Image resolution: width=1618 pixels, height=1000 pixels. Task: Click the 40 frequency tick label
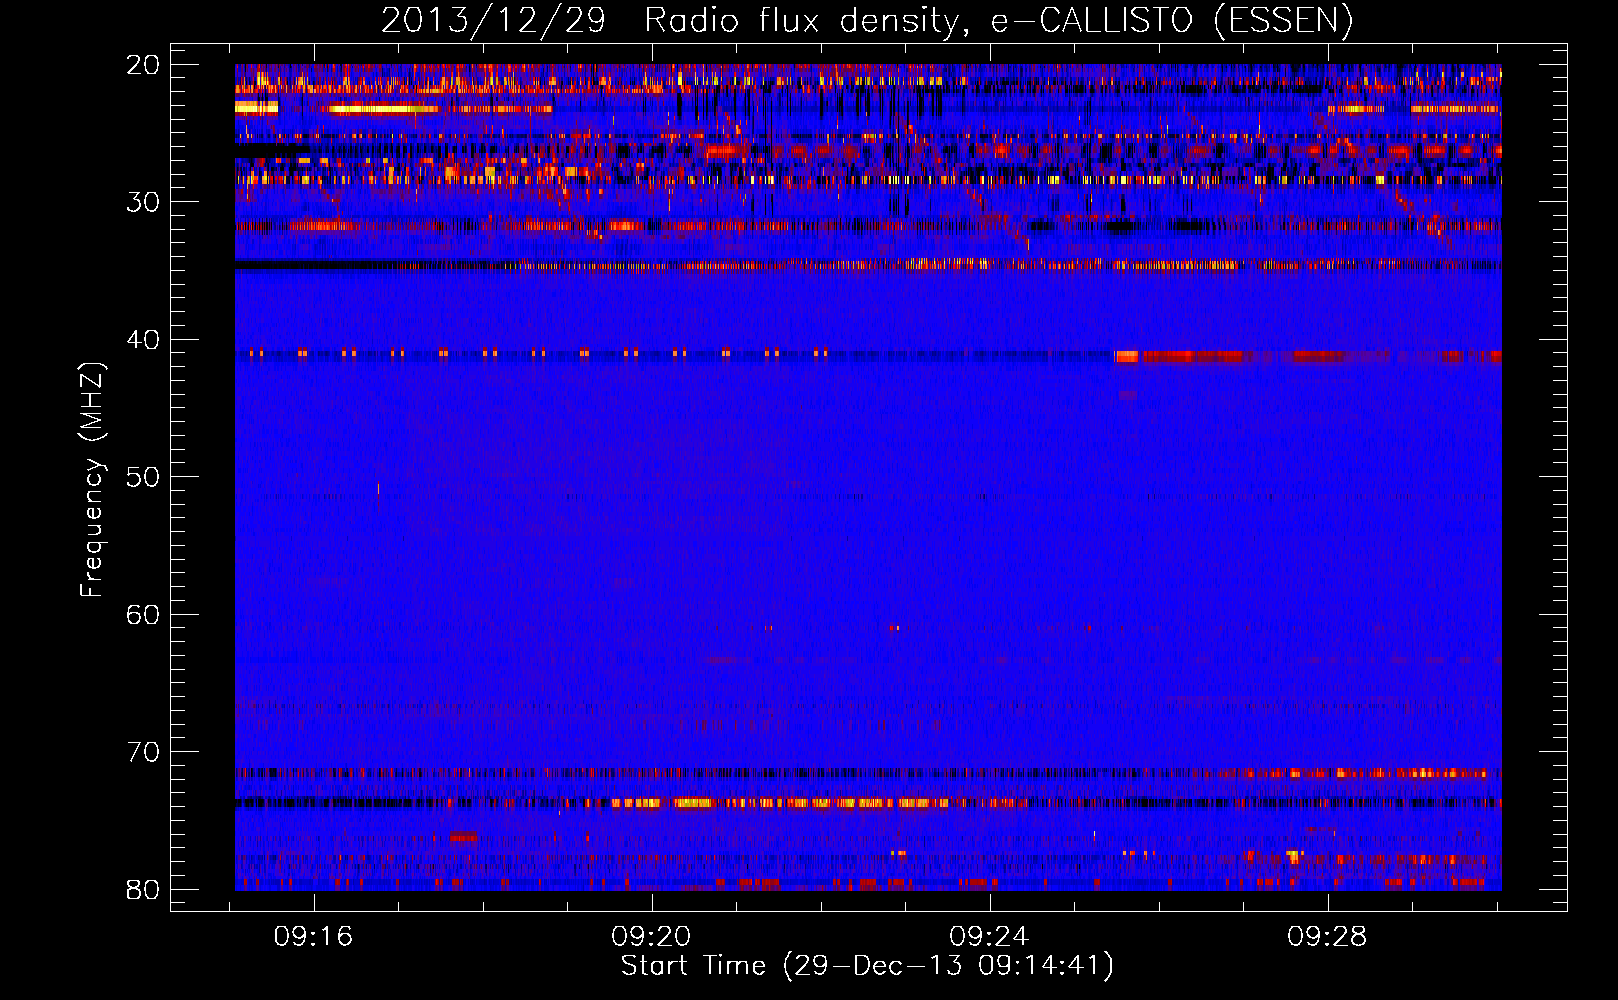point(143,340)
